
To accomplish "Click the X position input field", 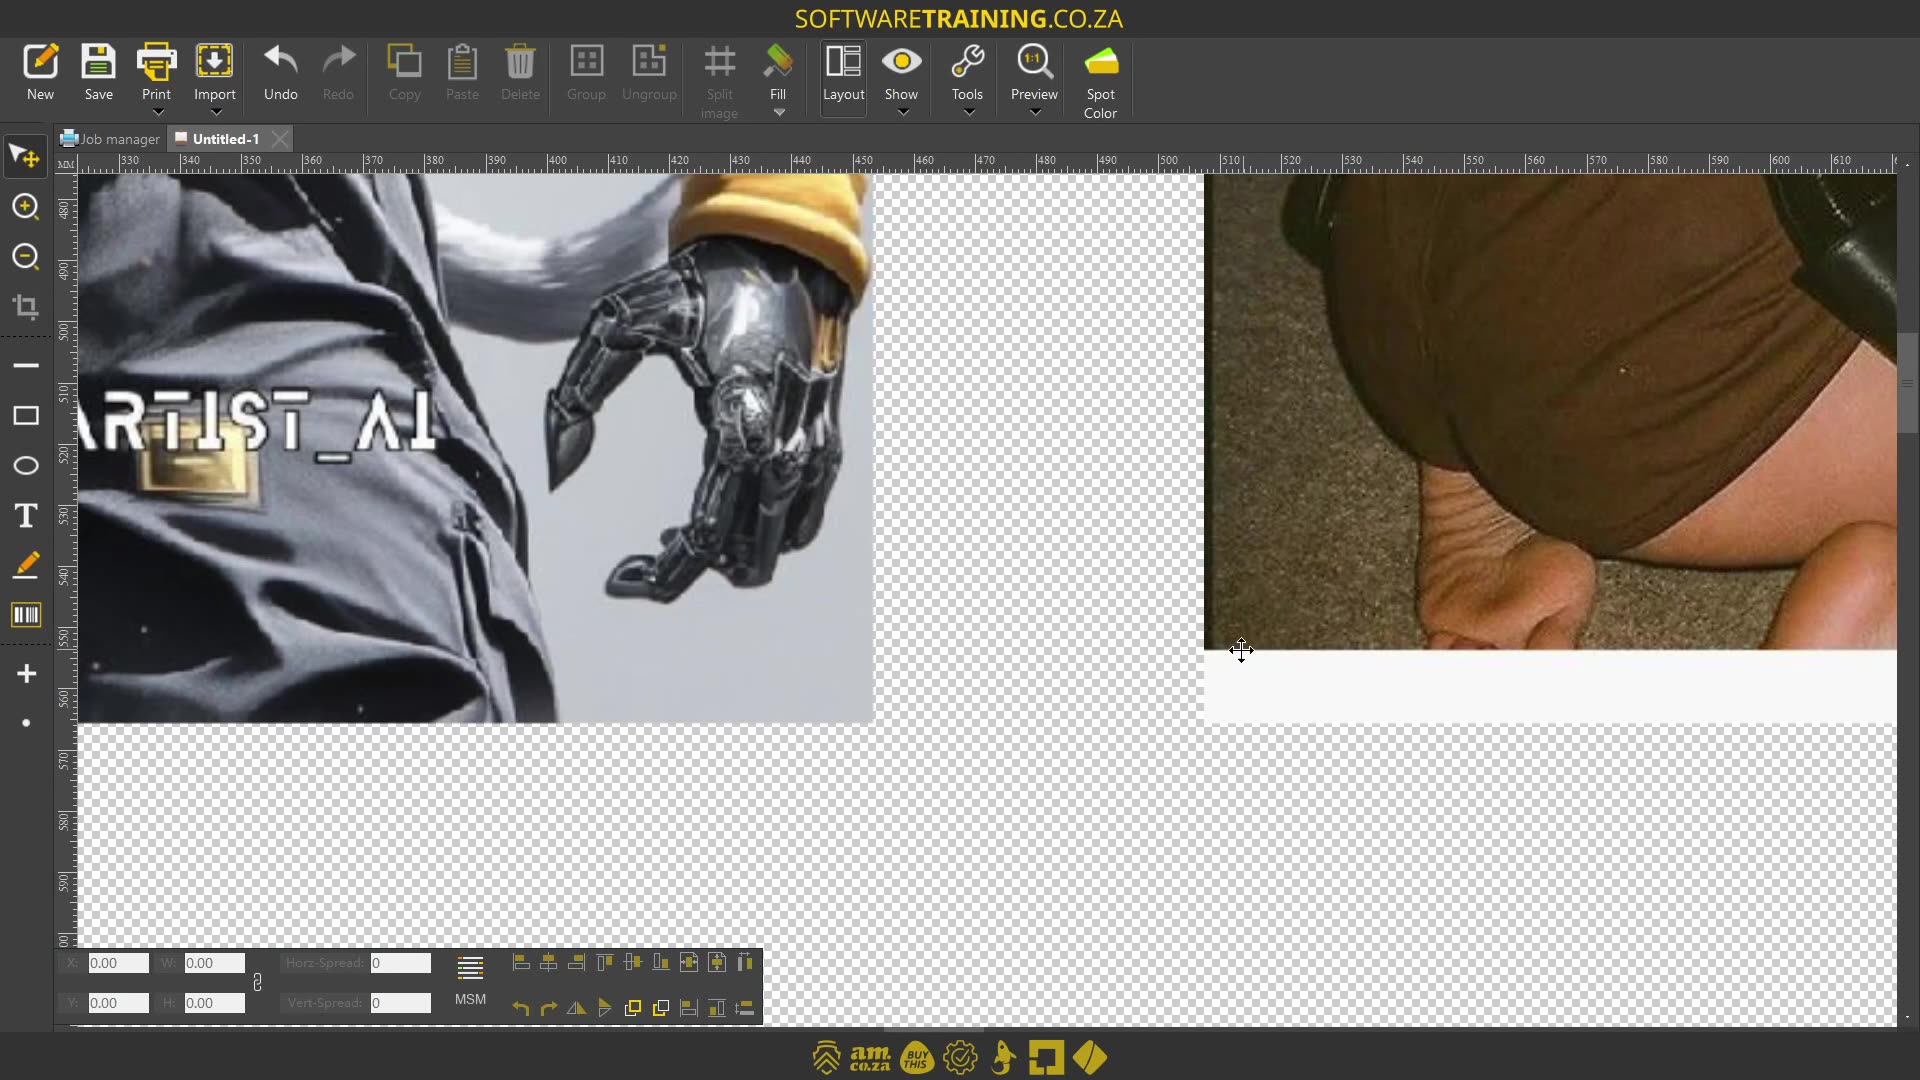I will point(118,963).
